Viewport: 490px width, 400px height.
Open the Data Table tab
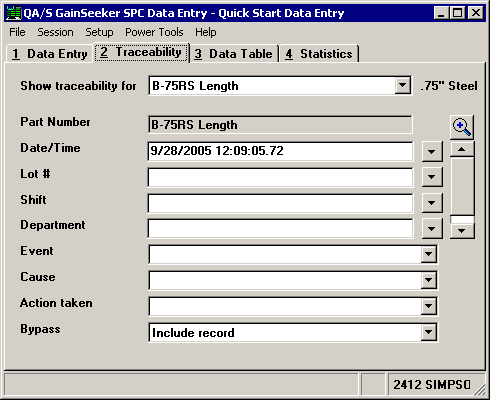point(234,54)
